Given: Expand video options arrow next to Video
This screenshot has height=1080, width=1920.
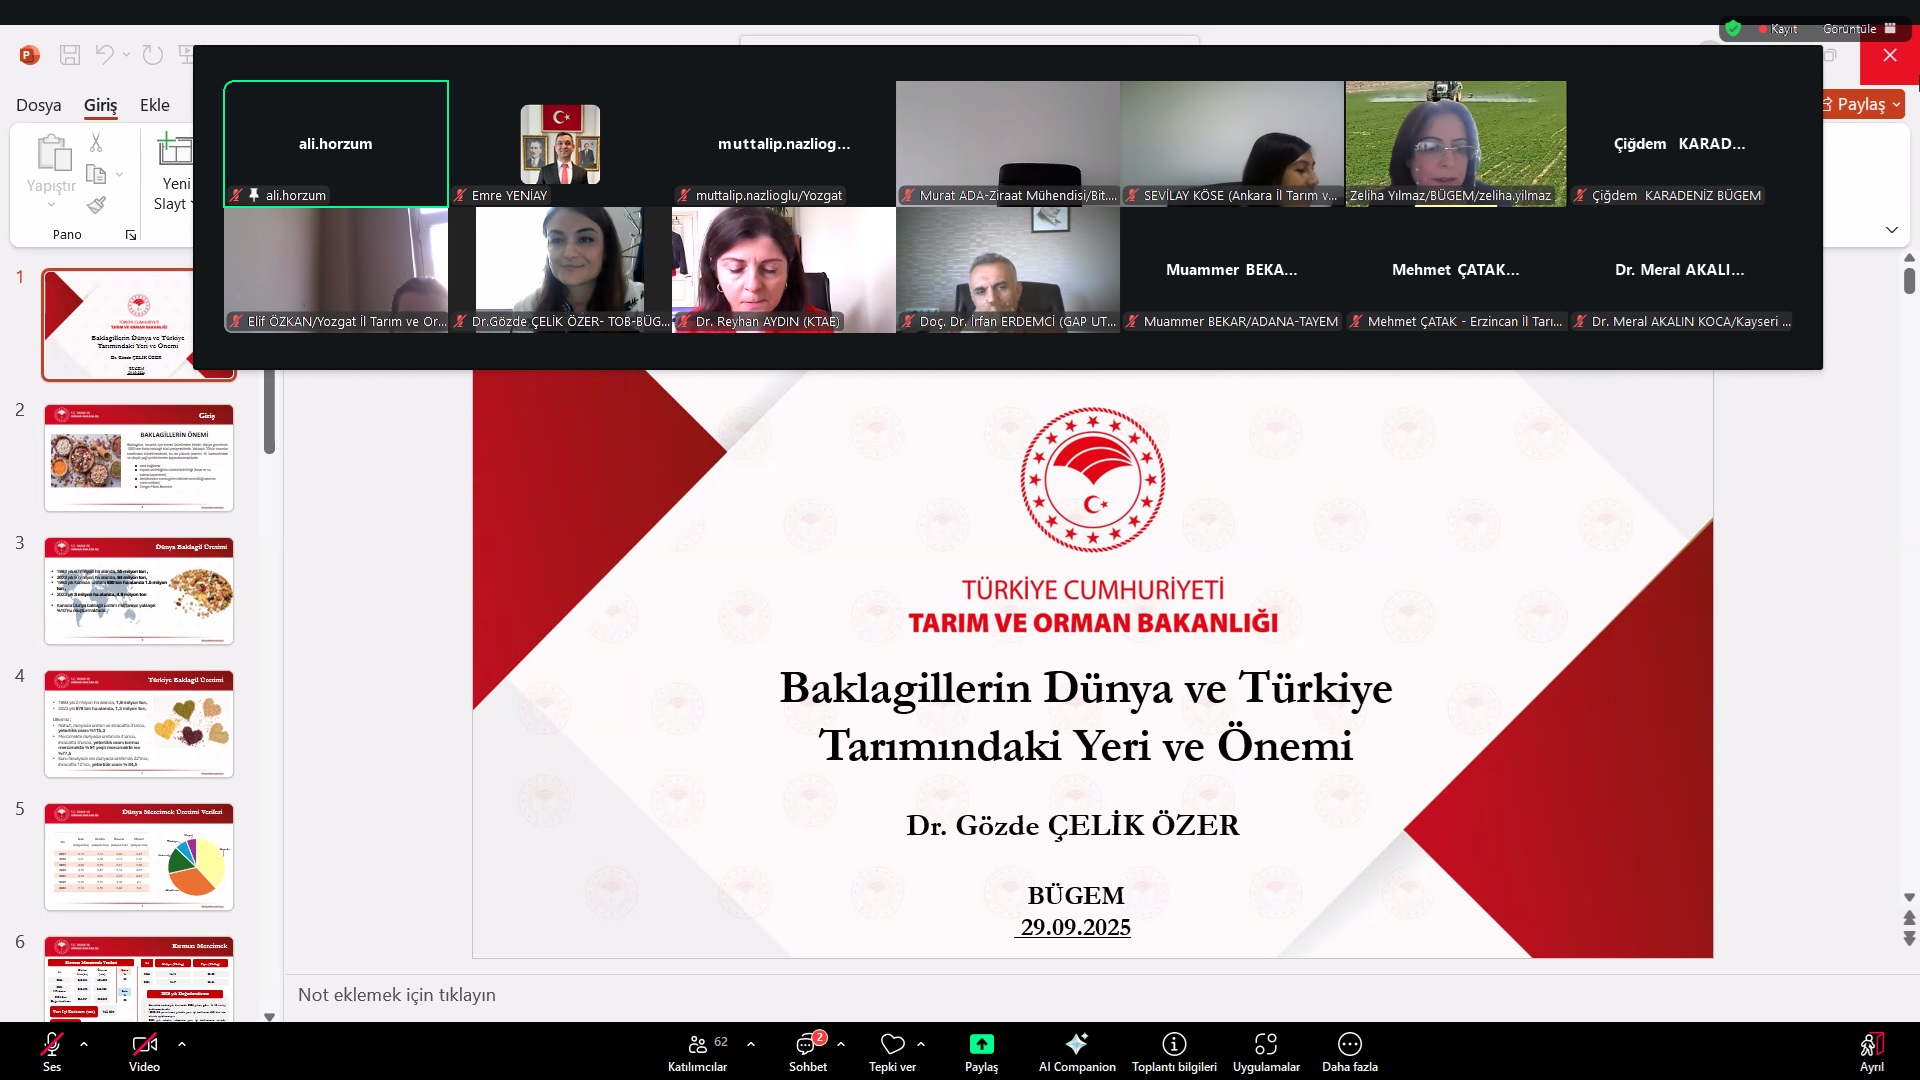Looking at the screenshot, I should 182,1044.
